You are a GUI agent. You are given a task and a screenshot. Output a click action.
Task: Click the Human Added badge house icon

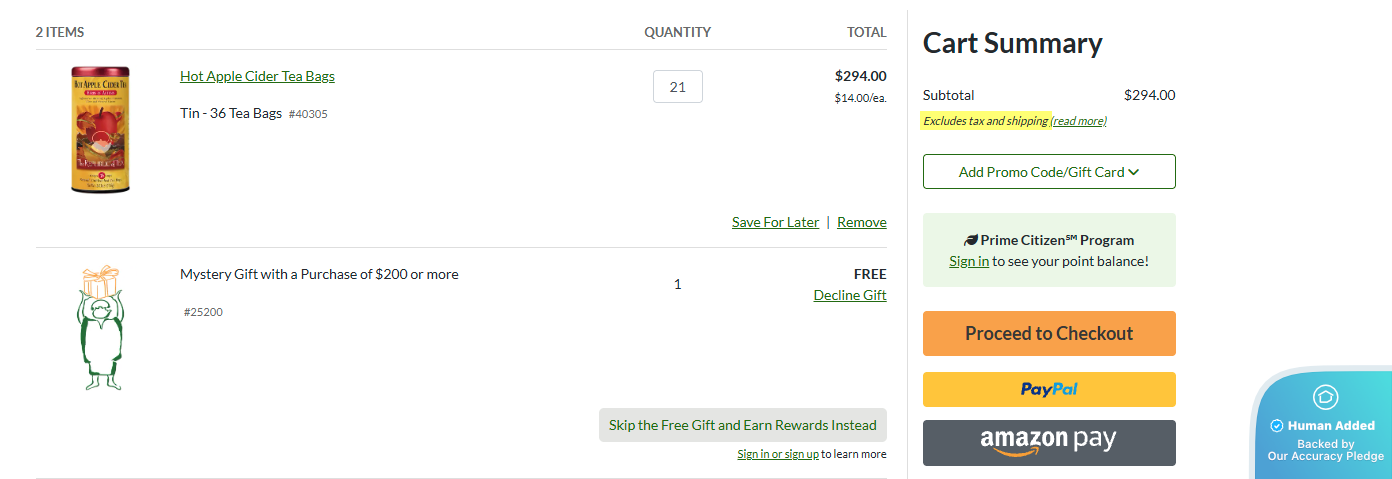pyautogui.click(x=1325, y=397)
